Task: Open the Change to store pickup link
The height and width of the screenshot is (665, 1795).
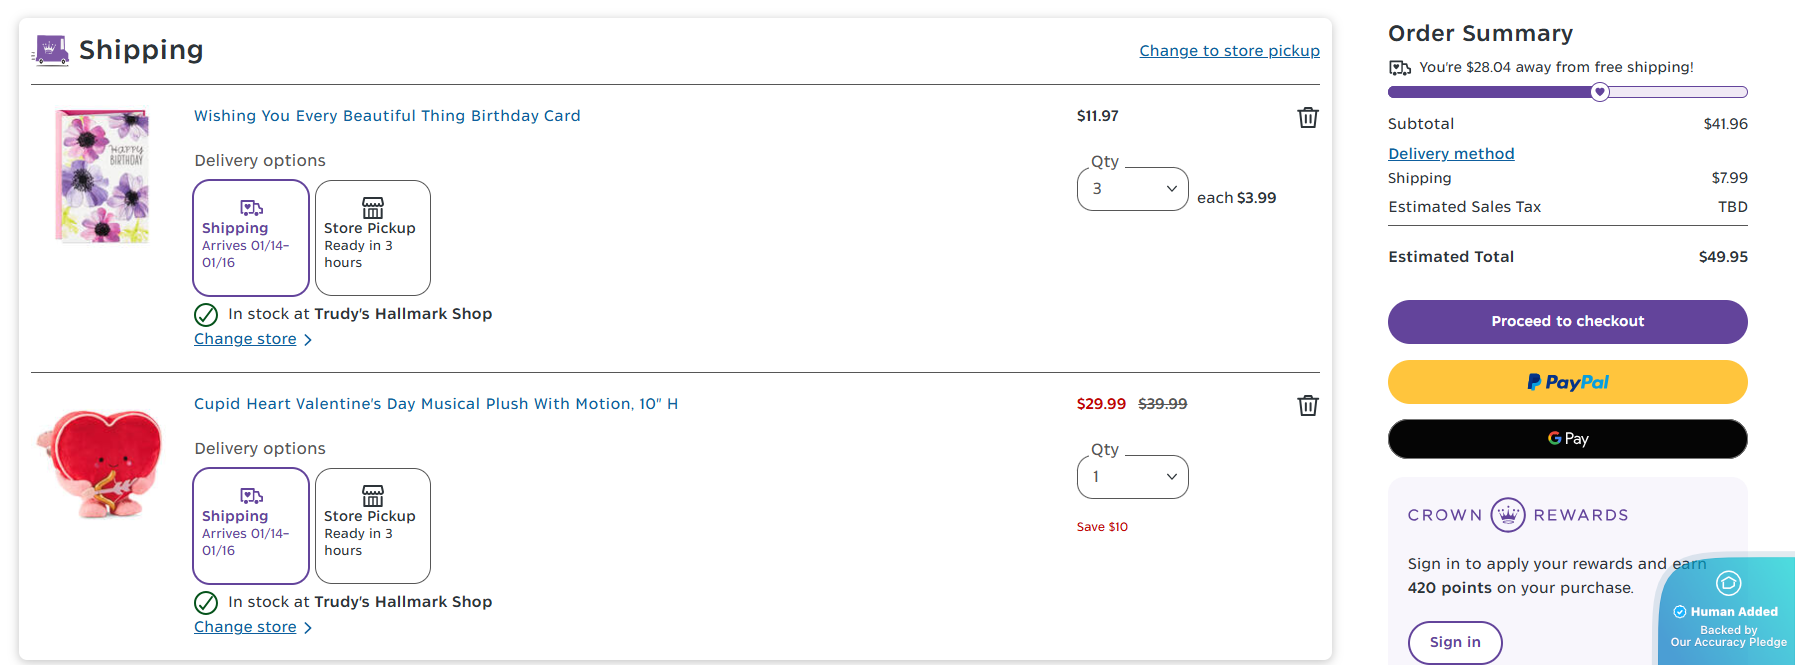Action: [x=1229, y=51]
